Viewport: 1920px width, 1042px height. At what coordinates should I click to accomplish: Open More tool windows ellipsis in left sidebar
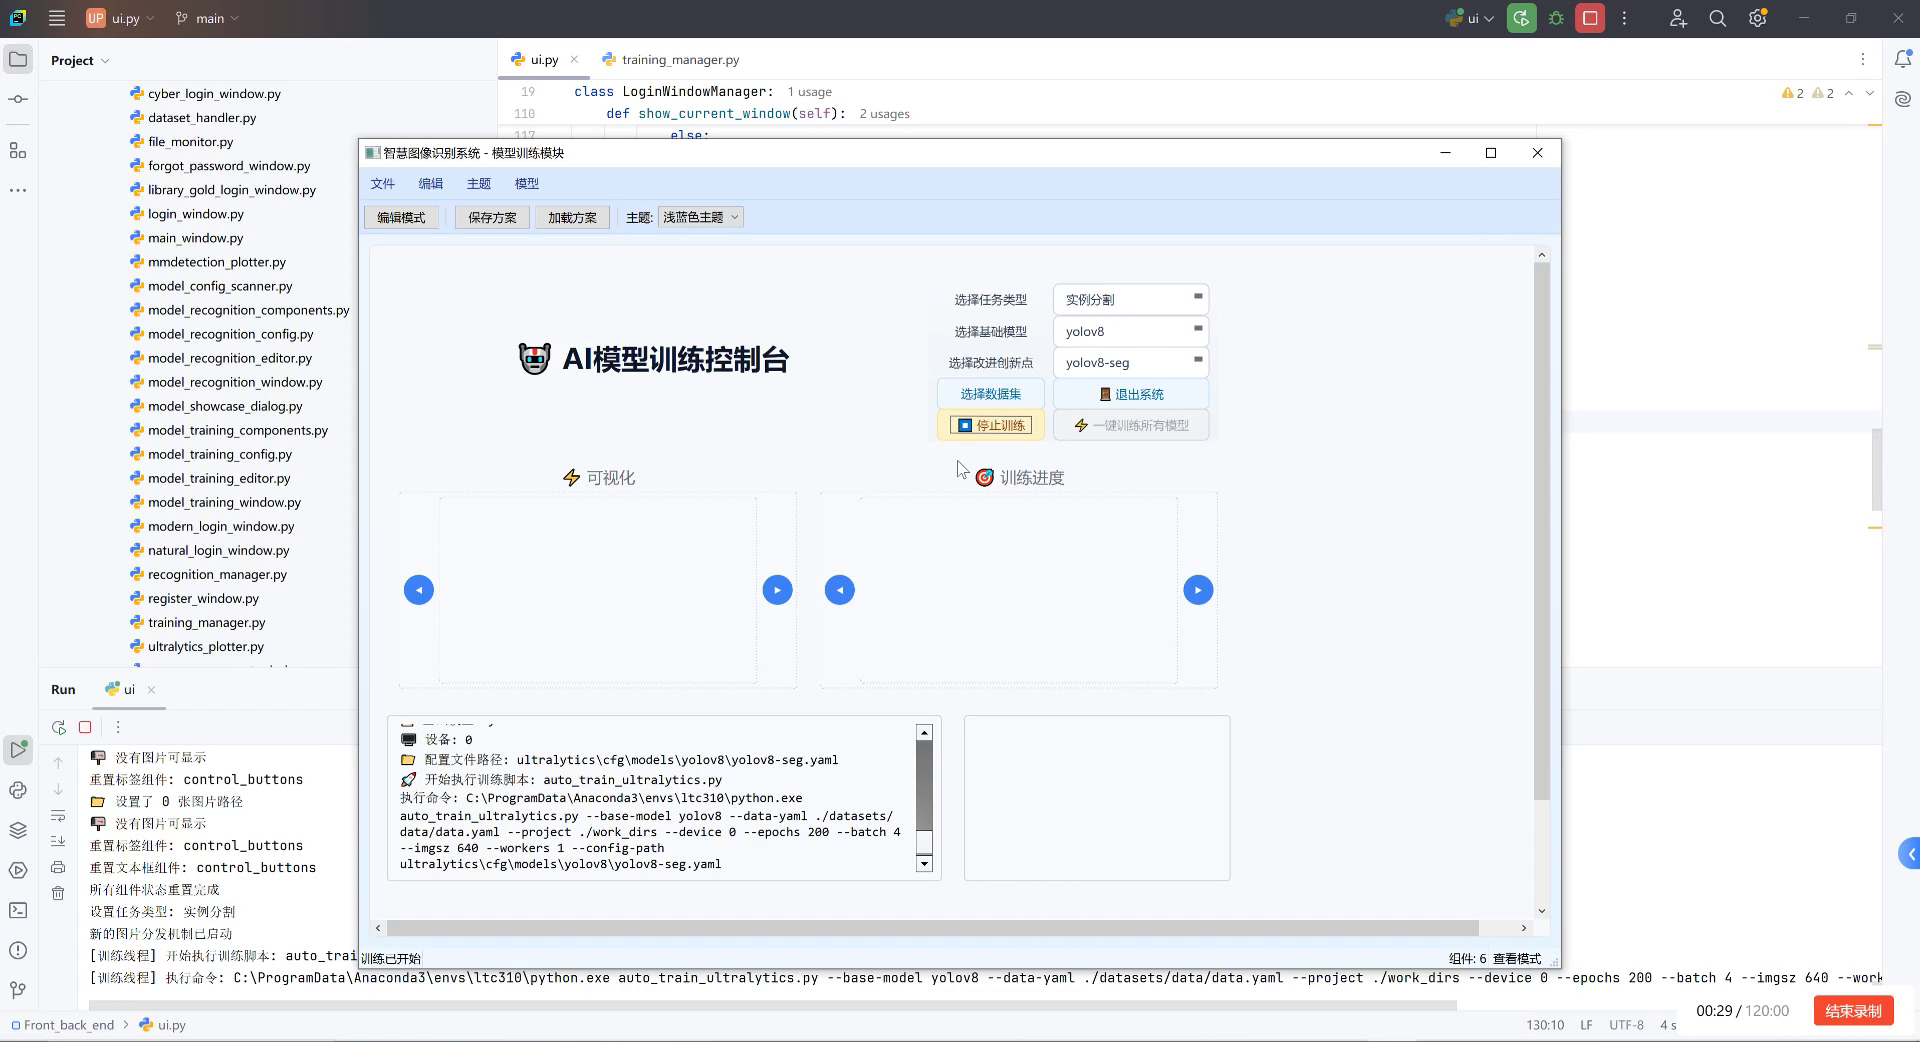click(x=18, y=190)
